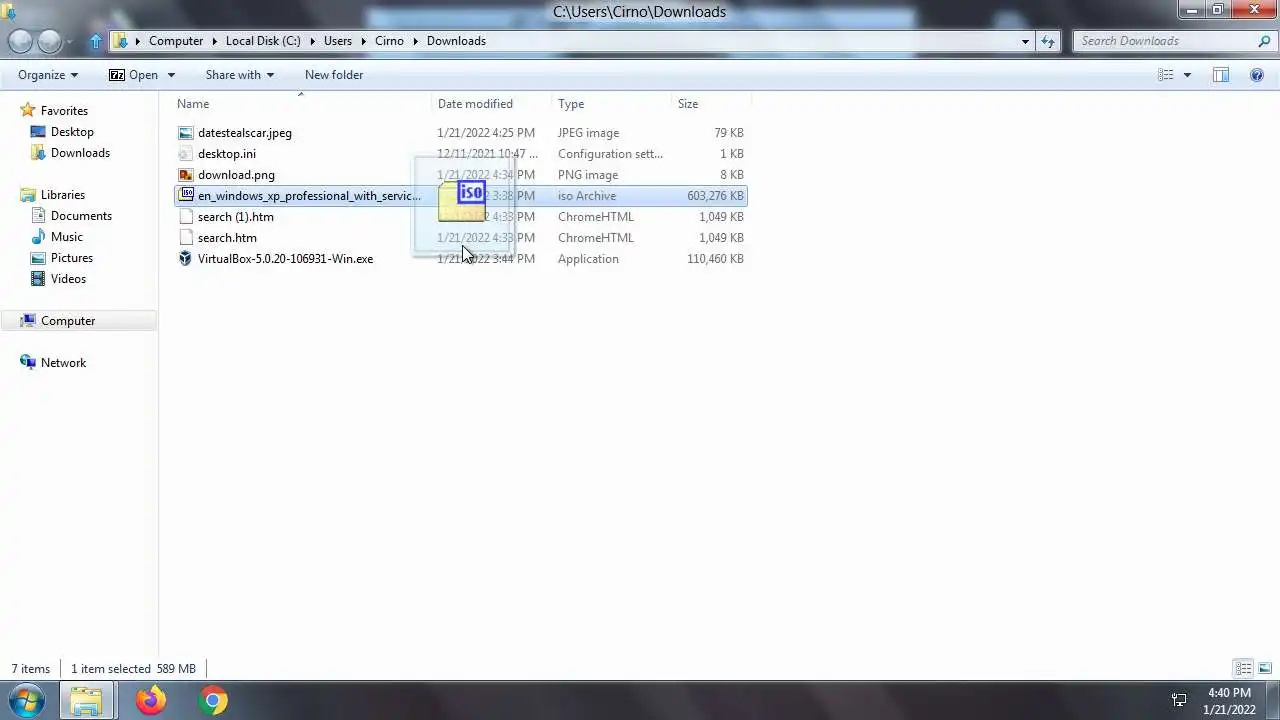Click the search magnifier icon

point(1264,41)
